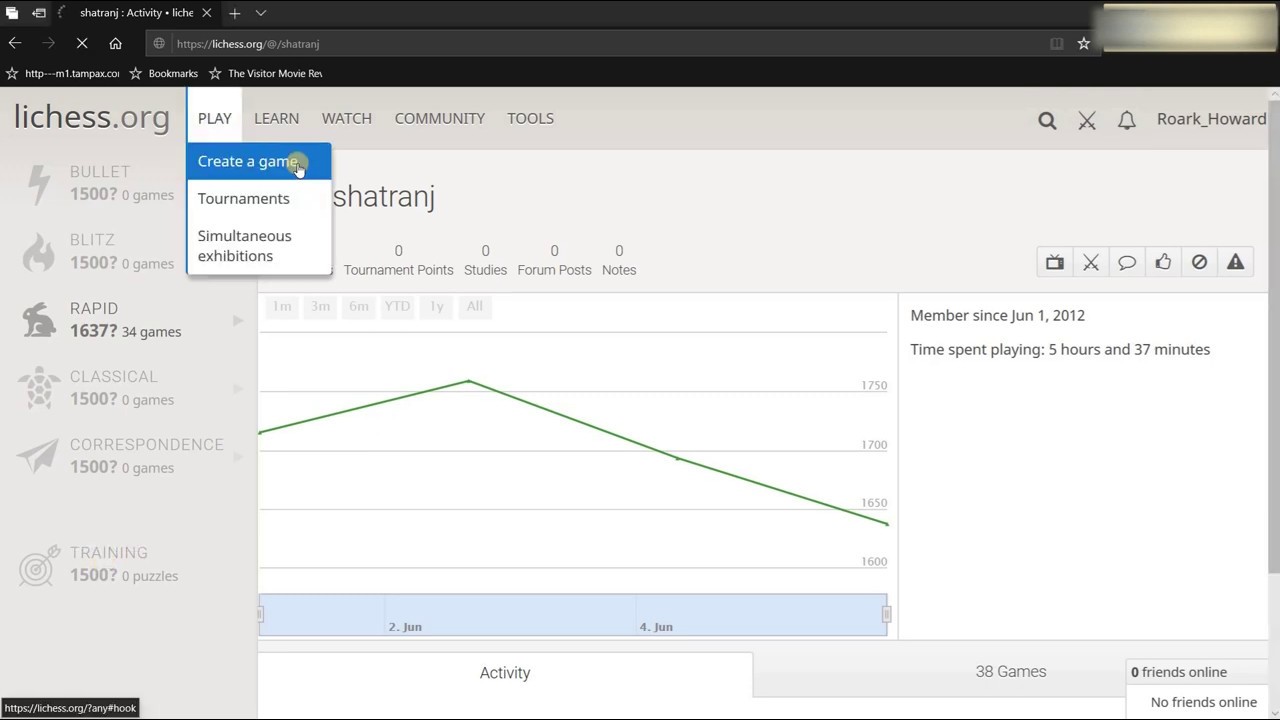Select the Bullet lightning bolt icon
1280x720 pixels.
coord(38,184)
